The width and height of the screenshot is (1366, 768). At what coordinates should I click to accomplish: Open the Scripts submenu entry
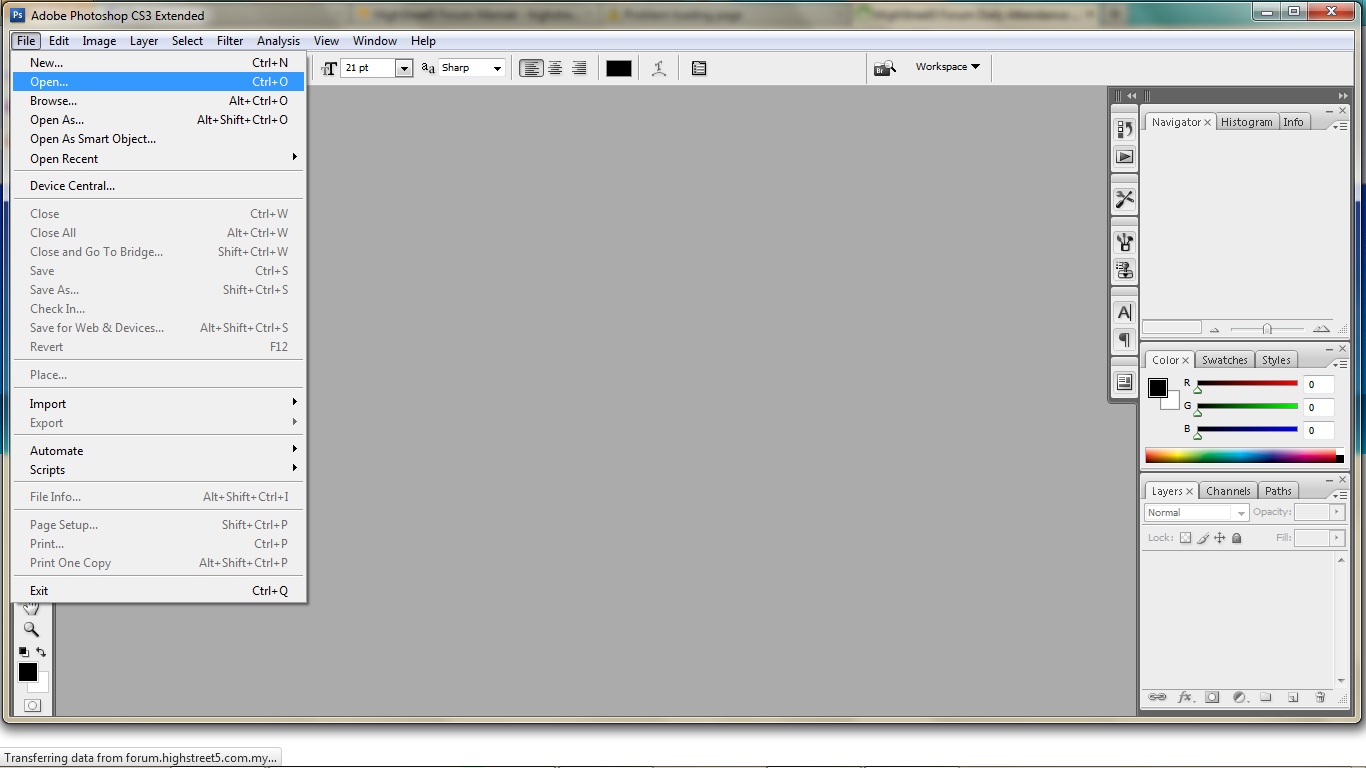click(158, 469)
